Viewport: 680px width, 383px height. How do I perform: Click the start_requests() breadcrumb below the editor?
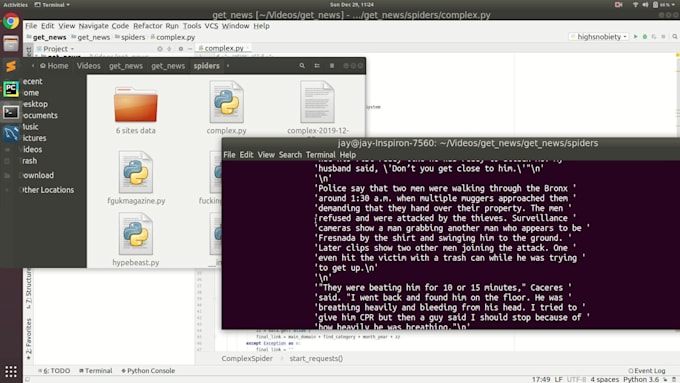point(316,359)
